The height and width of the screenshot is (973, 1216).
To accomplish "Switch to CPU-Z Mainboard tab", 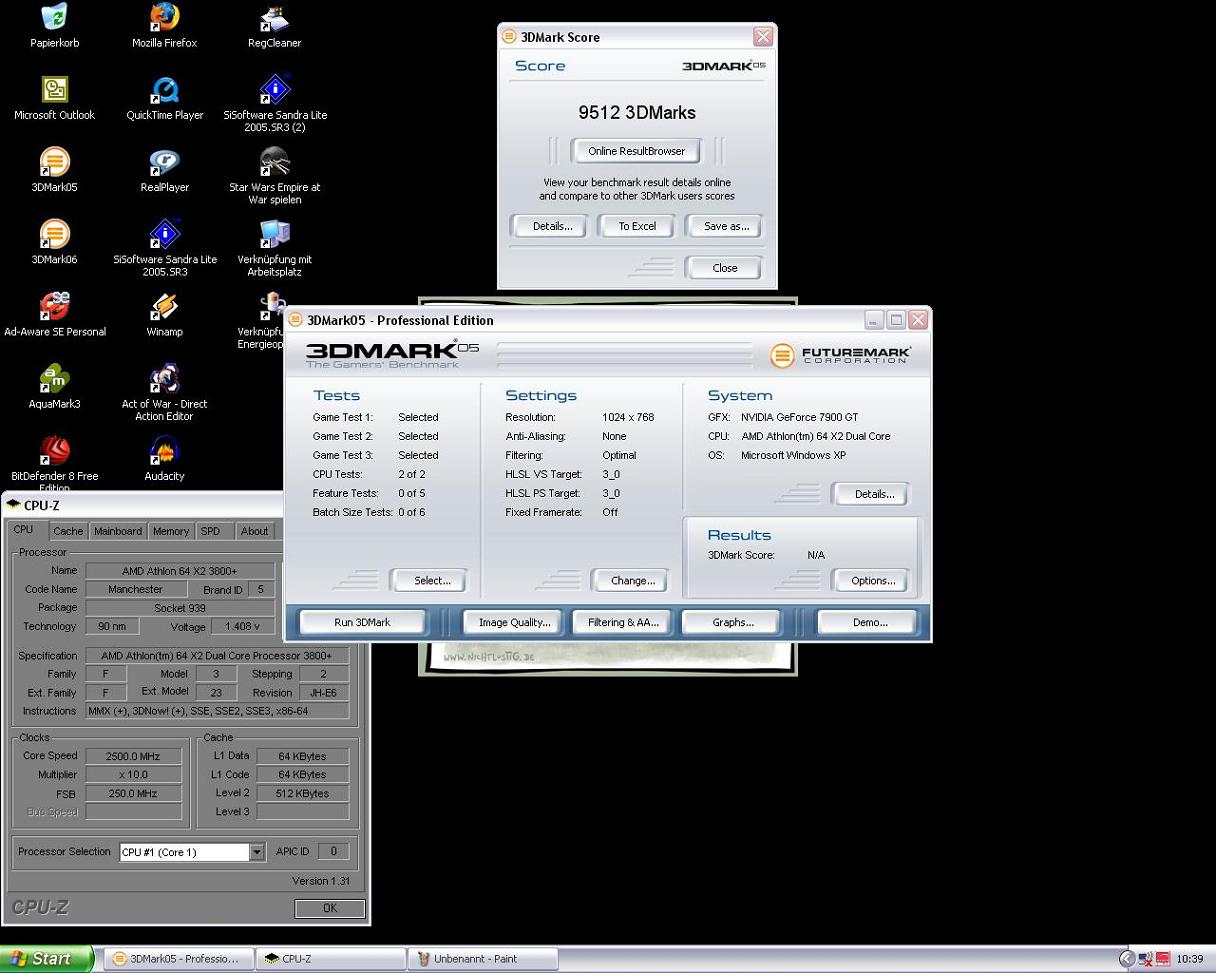I will coord(117,531).
